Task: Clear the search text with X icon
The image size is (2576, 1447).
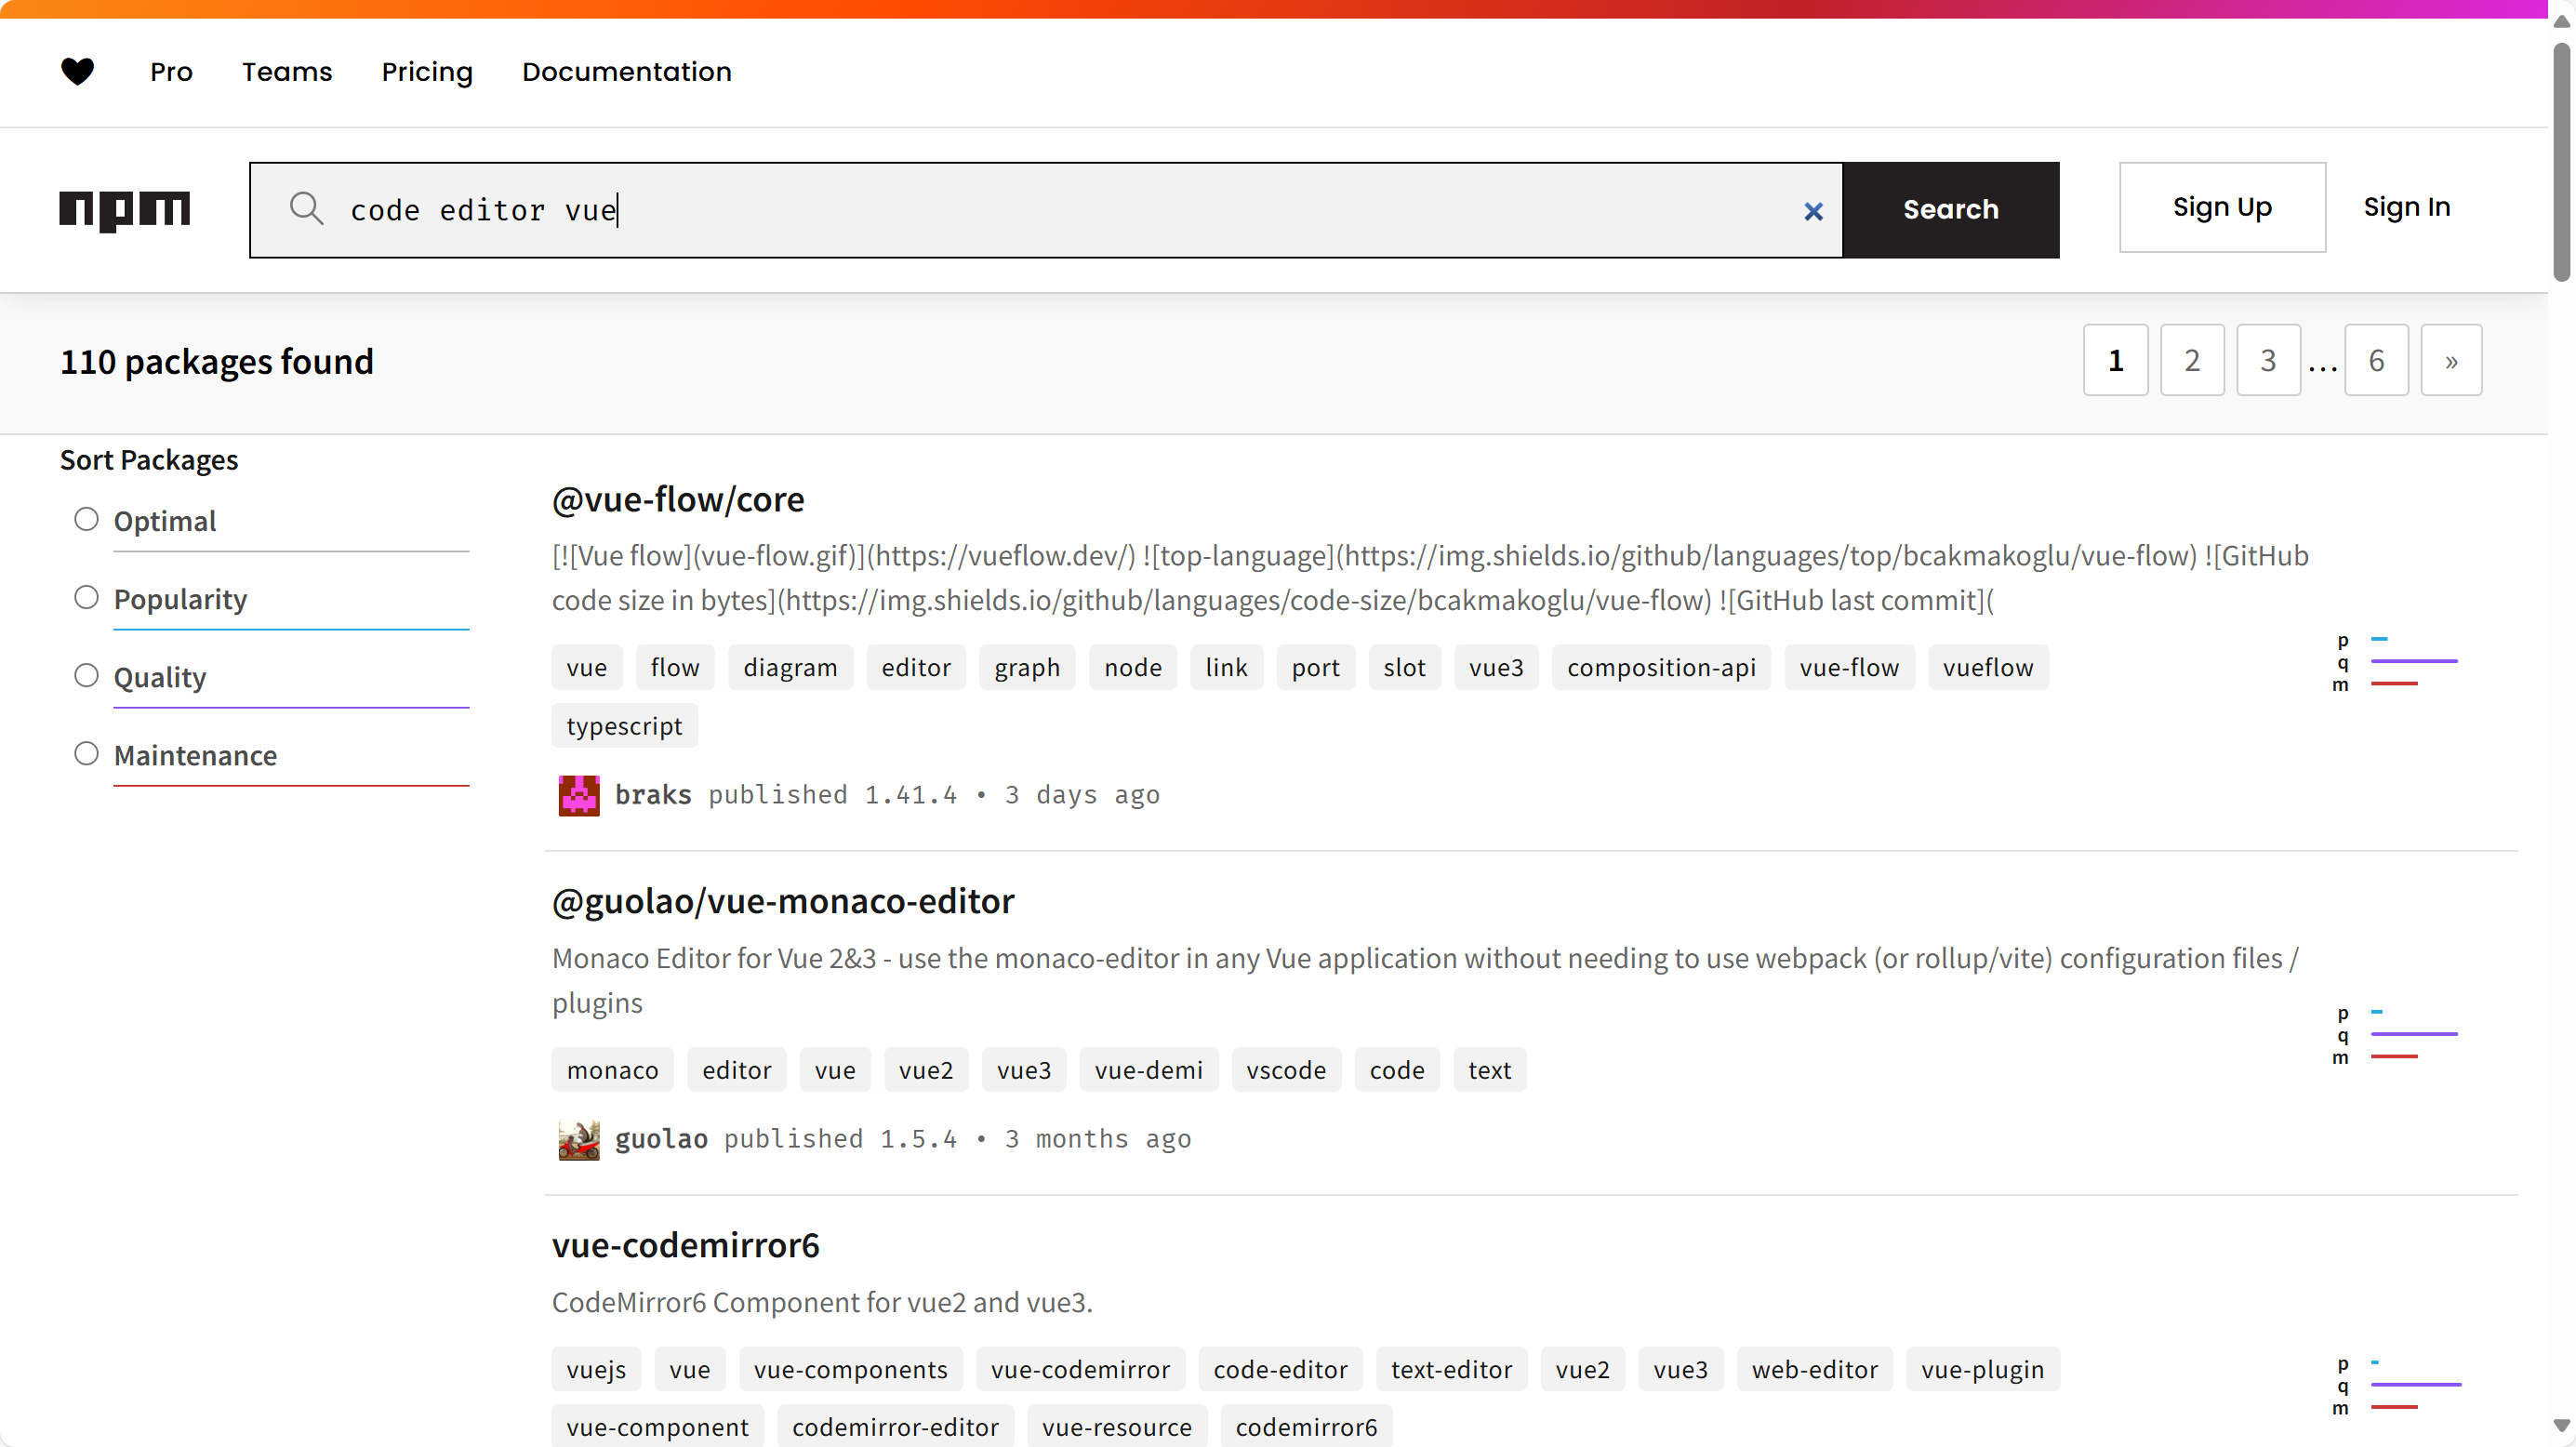Action: [x=1813, y=211]
